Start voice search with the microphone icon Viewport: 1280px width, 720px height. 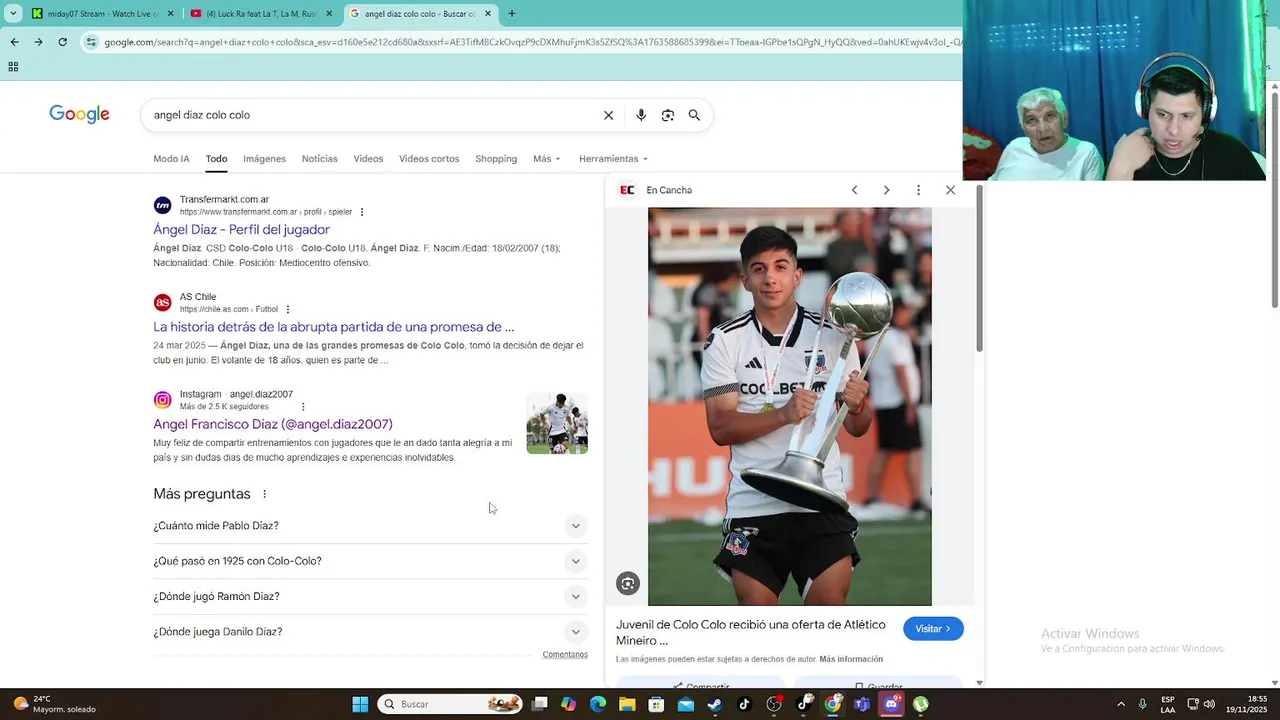pyautogui.click(x=641, y=115)
